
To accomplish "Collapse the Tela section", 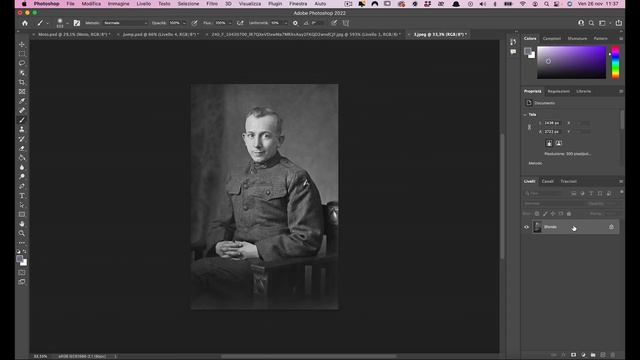I will [525, 115].
